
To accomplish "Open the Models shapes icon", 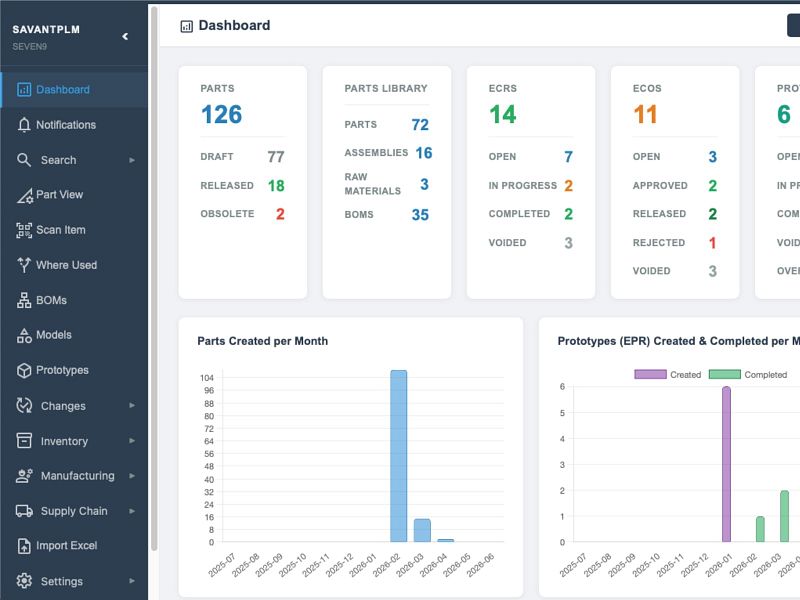I will click(24, 335).
